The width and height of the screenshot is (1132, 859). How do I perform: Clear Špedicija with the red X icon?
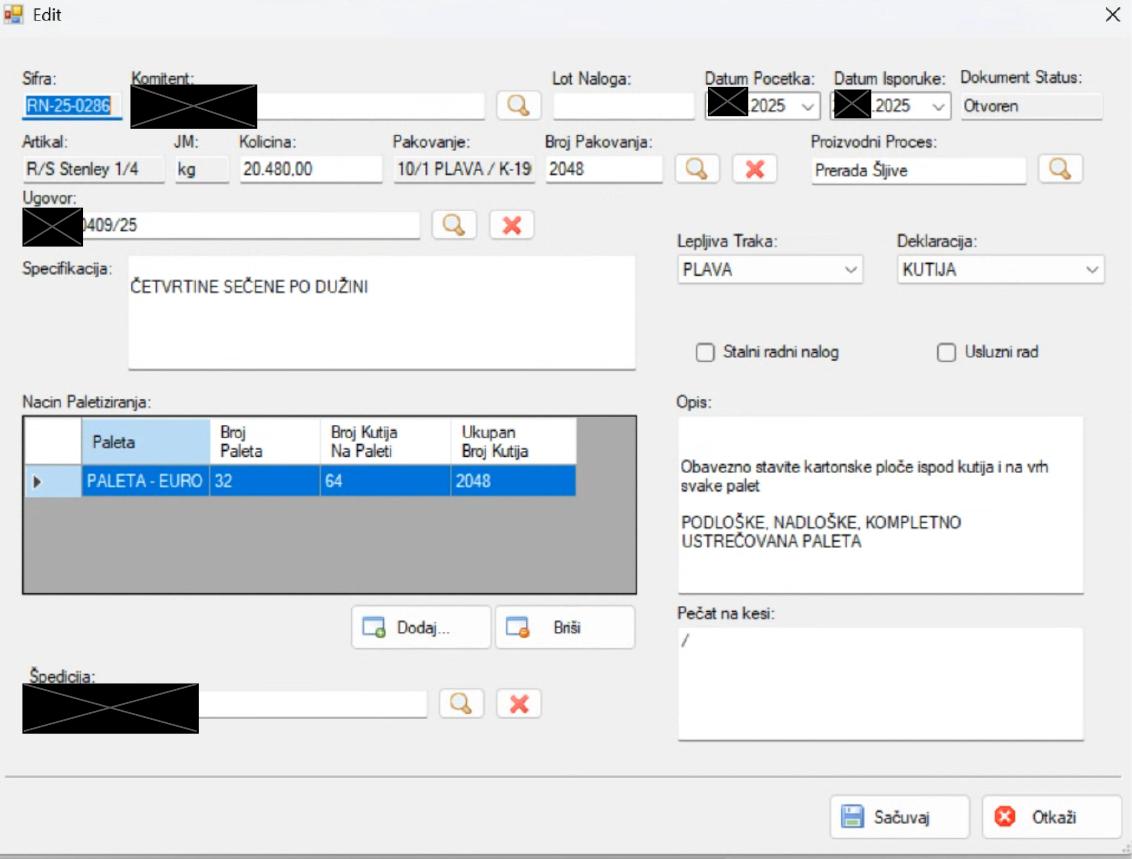[x=519, y=704]
